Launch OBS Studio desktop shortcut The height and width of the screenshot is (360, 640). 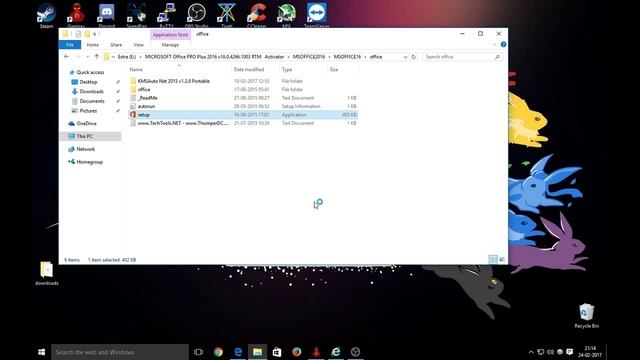coord(196,14)
